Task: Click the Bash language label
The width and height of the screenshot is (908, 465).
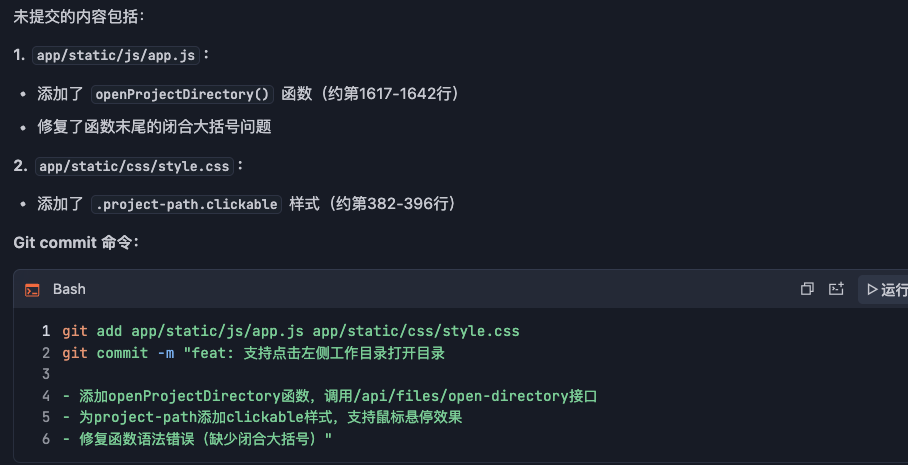Action: (69, 289)
